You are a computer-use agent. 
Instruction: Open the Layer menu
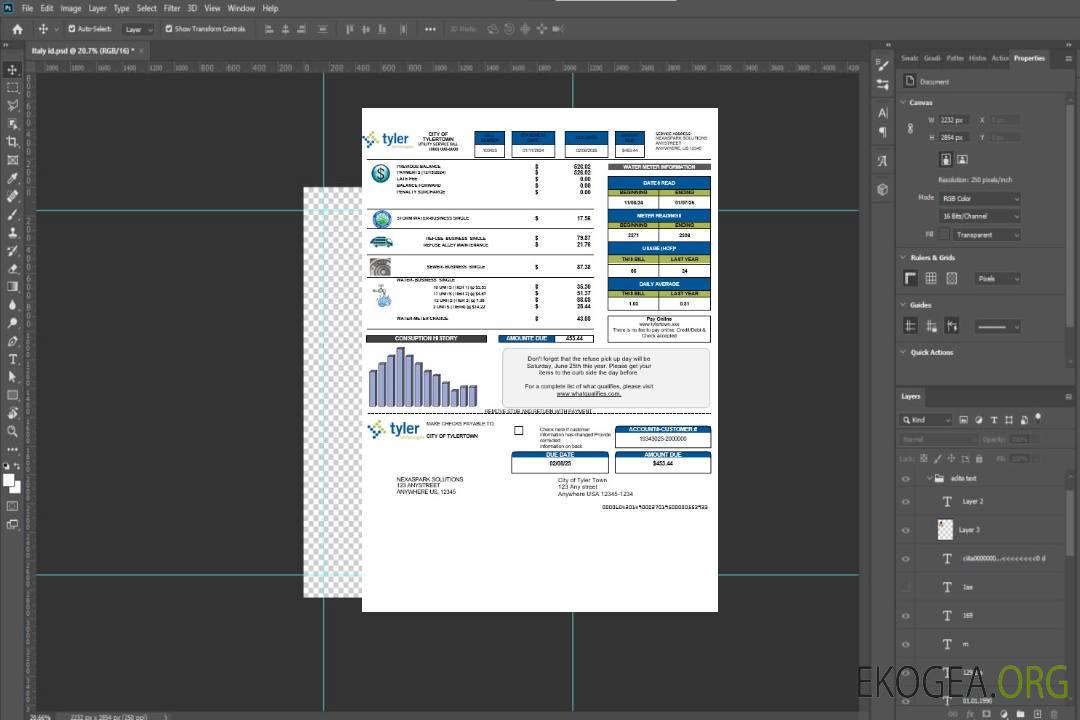pos(97,8)
